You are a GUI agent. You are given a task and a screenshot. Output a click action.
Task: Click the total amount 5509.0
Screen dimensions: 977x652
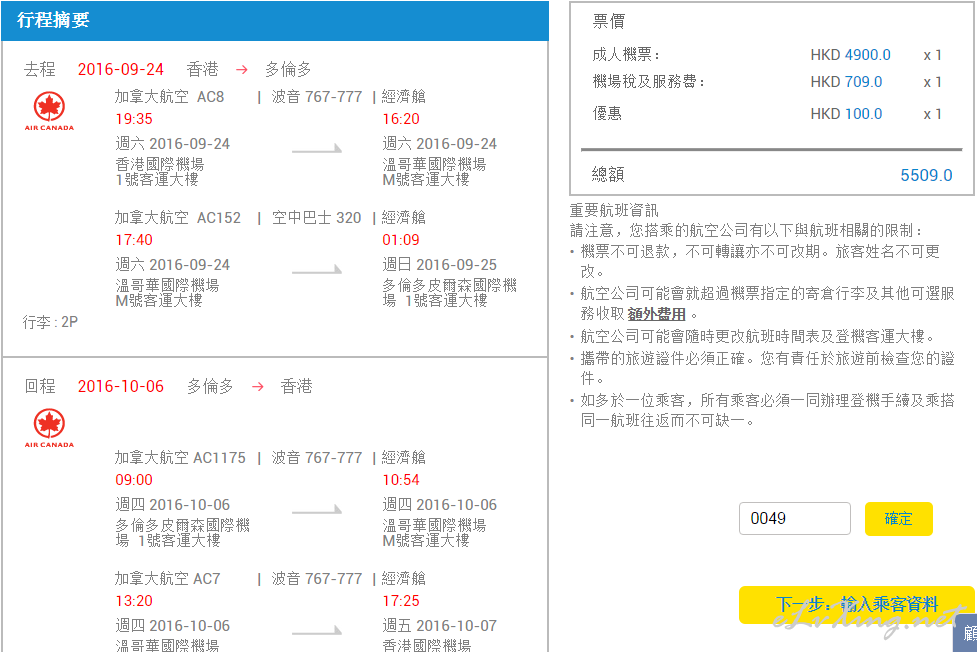point(926,175)
